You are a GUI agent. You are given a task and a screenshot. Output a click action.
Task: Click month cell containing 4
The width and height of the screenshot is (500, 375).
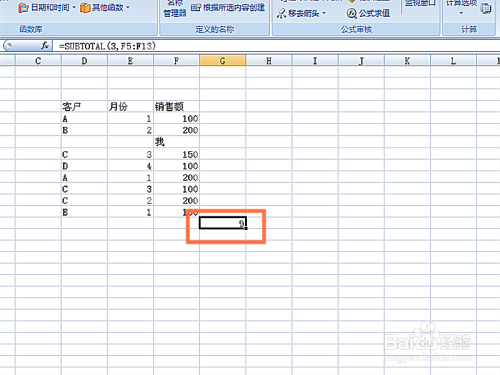point(130,166)
